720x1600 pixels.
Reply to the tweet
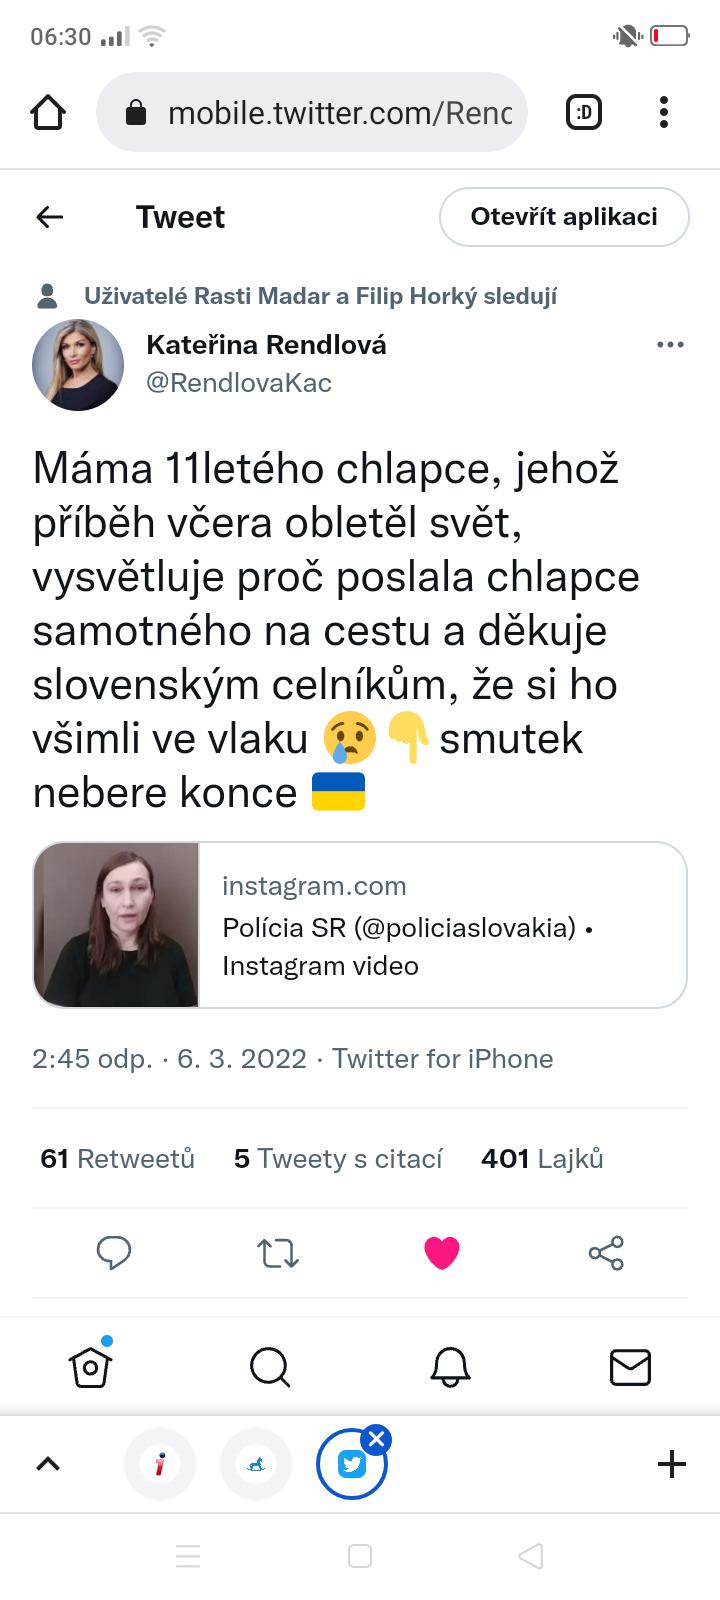click(114, 1252)
